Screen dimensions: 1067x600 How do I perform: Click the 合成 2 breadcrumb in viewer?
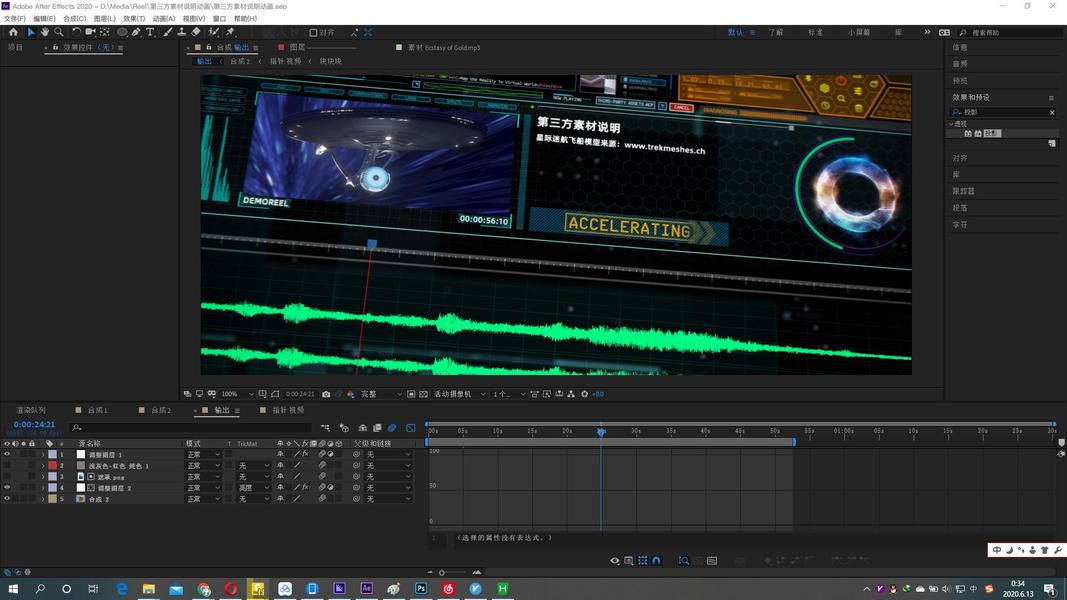point(240,61)
